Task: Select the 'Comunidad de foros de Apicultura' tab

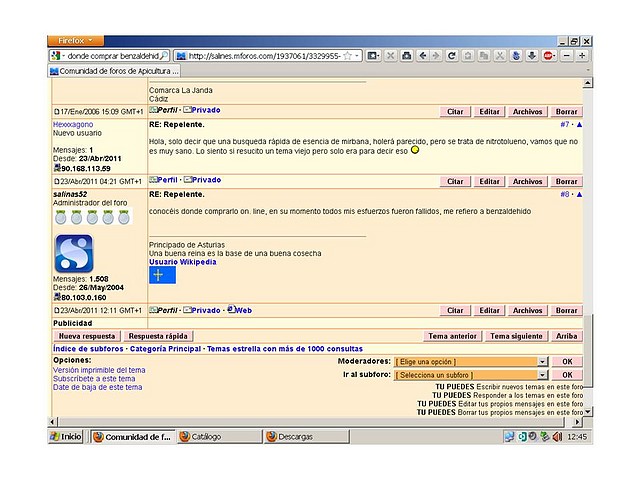Action: [x=115, y=71]
